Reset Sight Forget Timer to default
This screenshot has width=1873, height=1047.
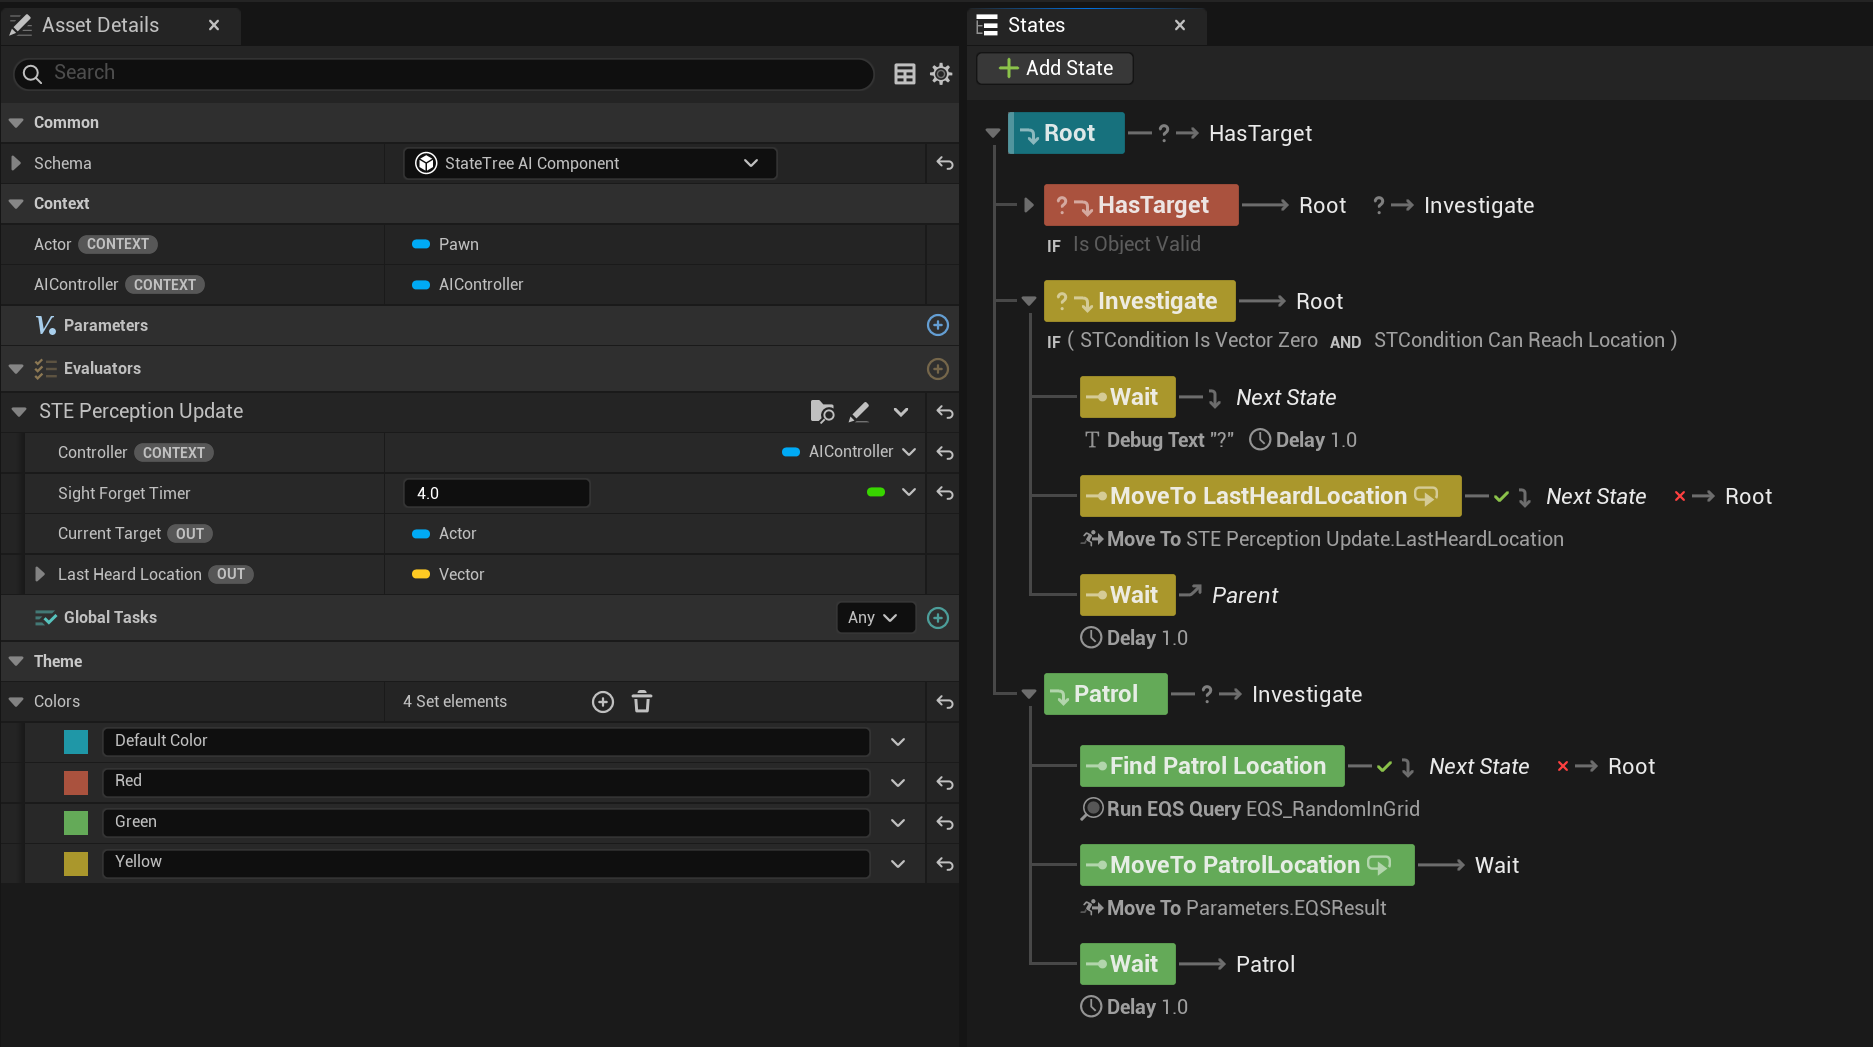pos(945,493)
